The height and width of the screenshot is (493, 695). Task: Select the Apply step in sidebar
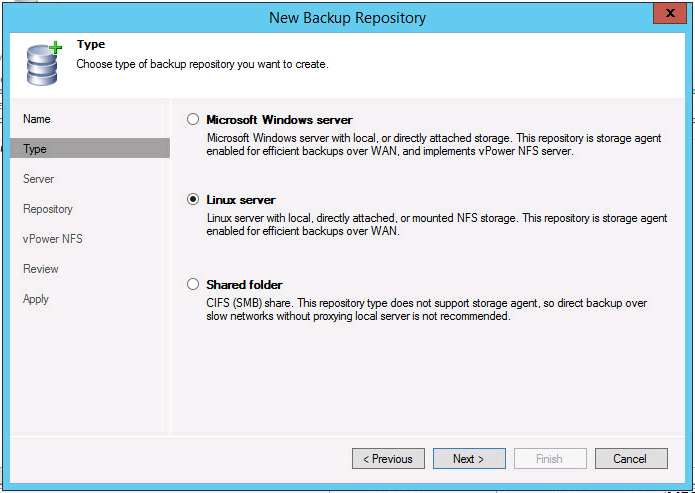[x=36, y=299]
